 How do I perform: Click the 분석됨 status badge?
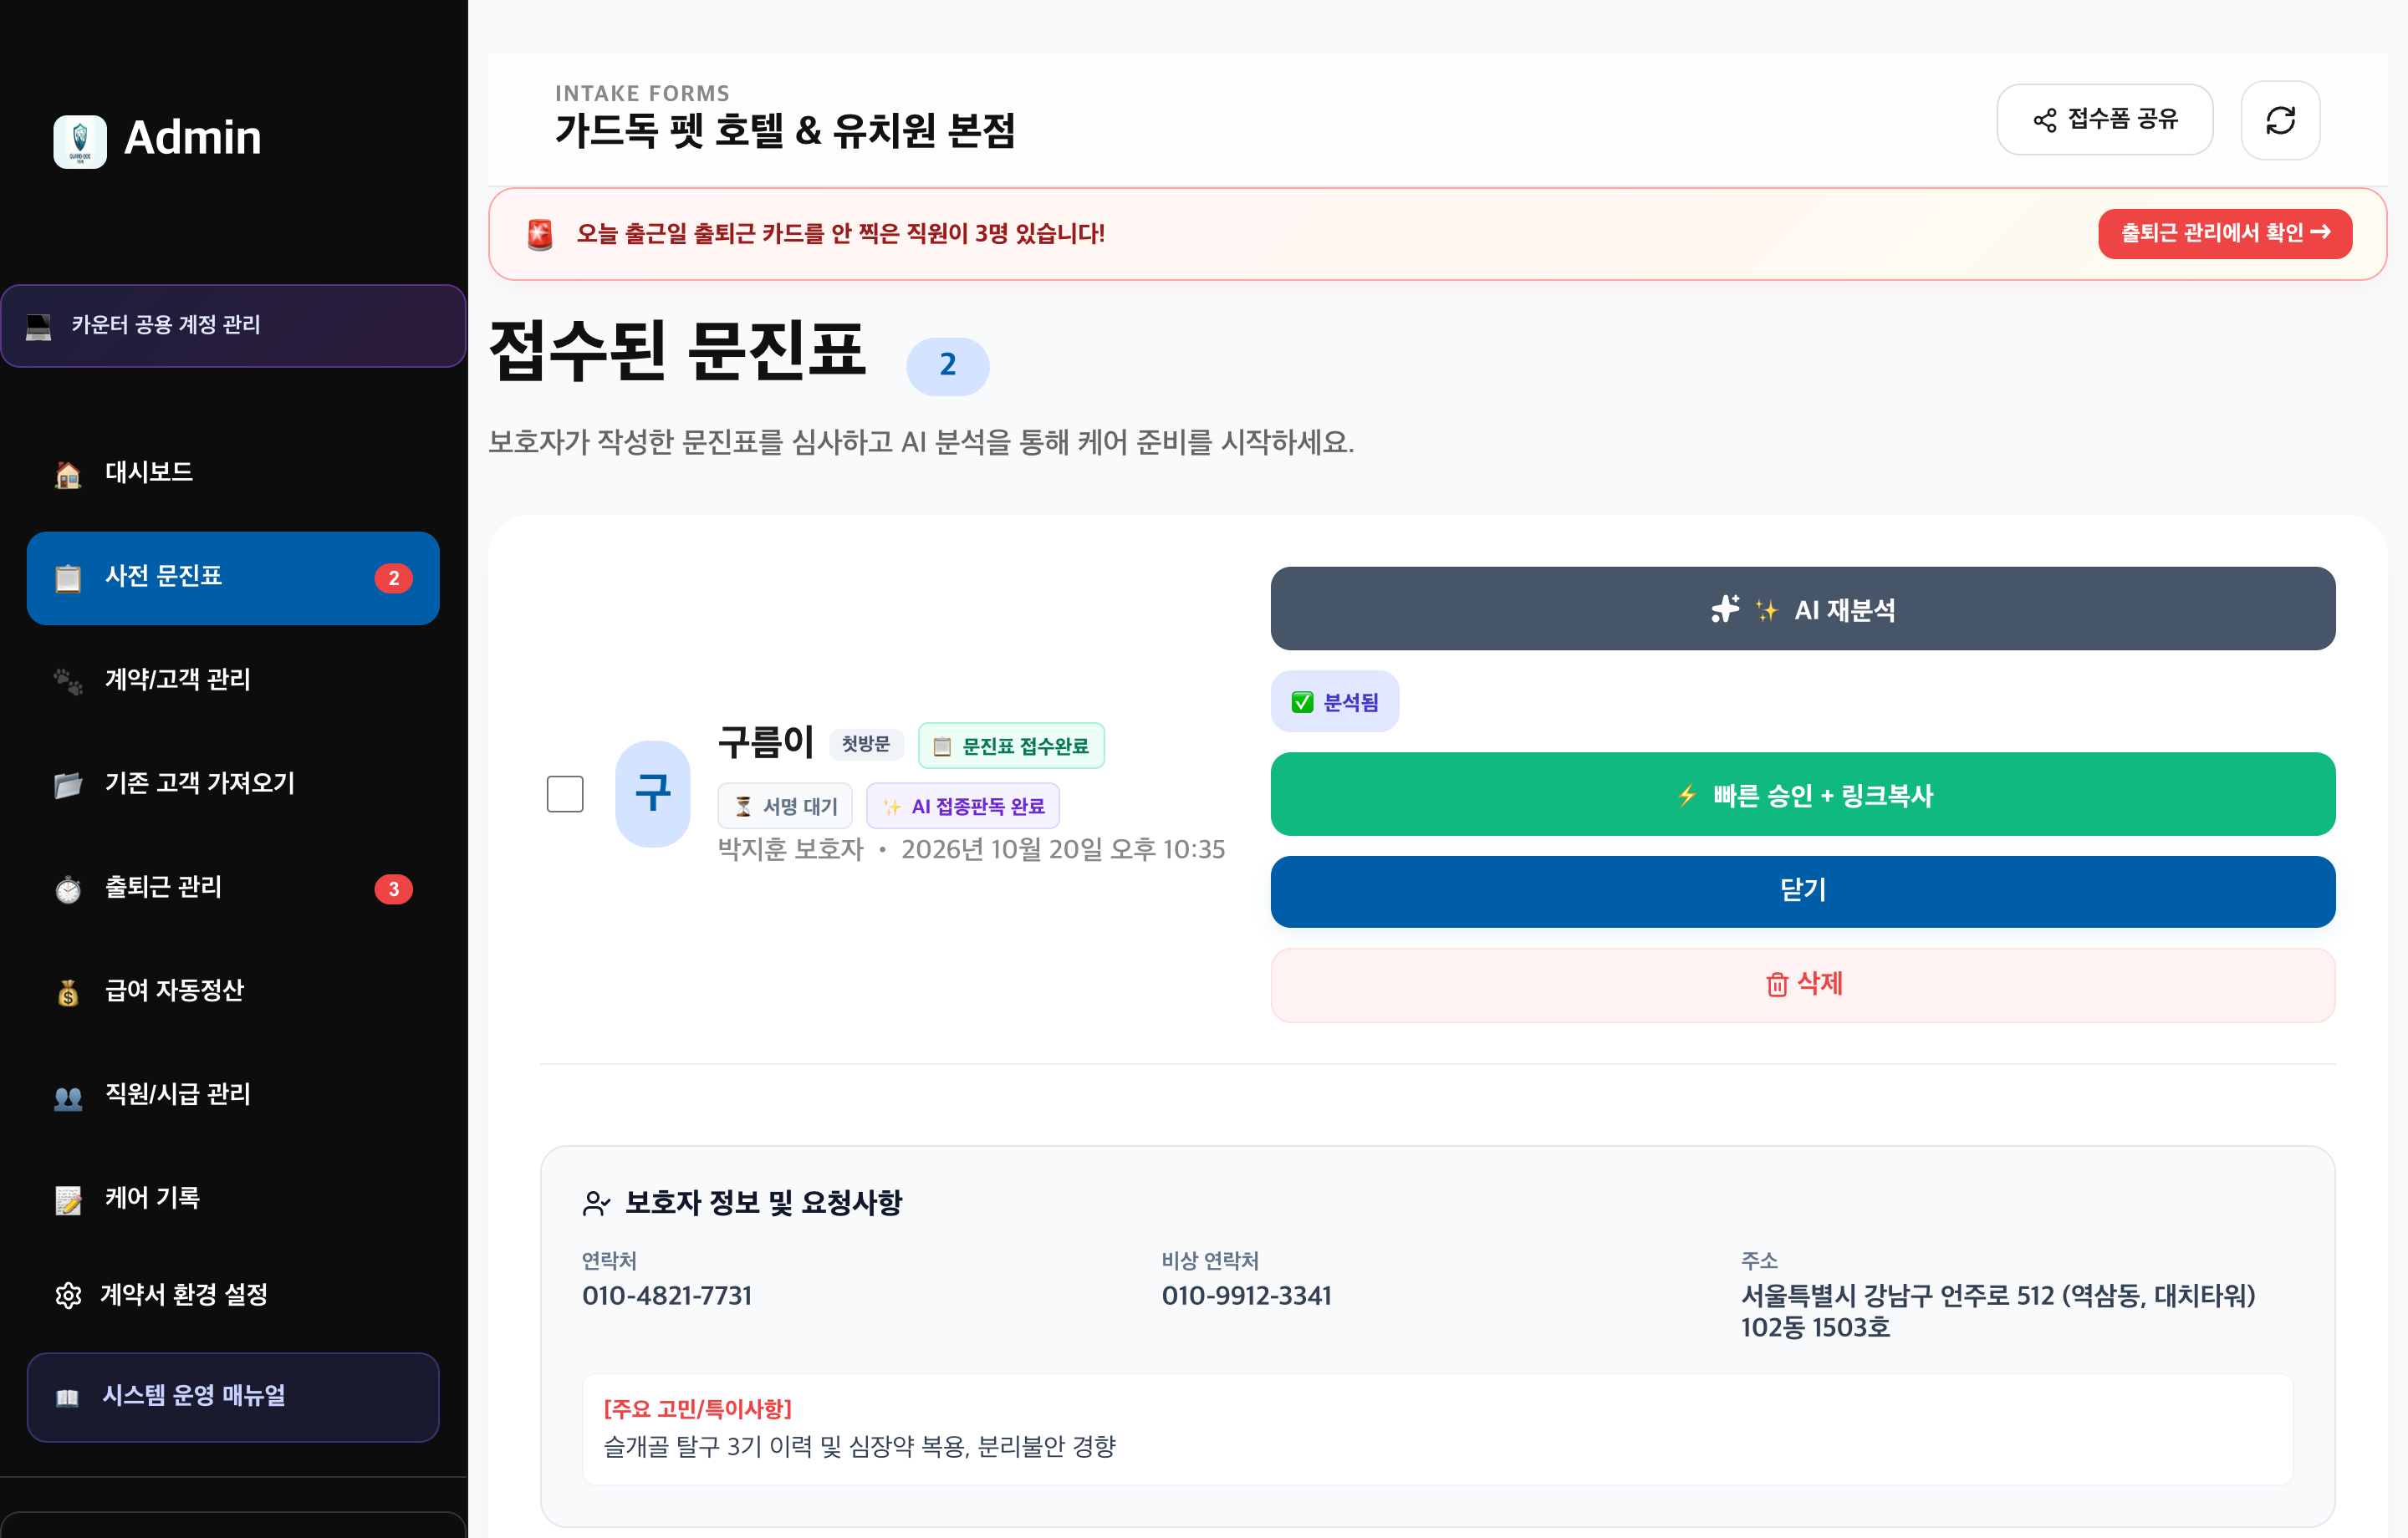click(x=1334, y=702)
